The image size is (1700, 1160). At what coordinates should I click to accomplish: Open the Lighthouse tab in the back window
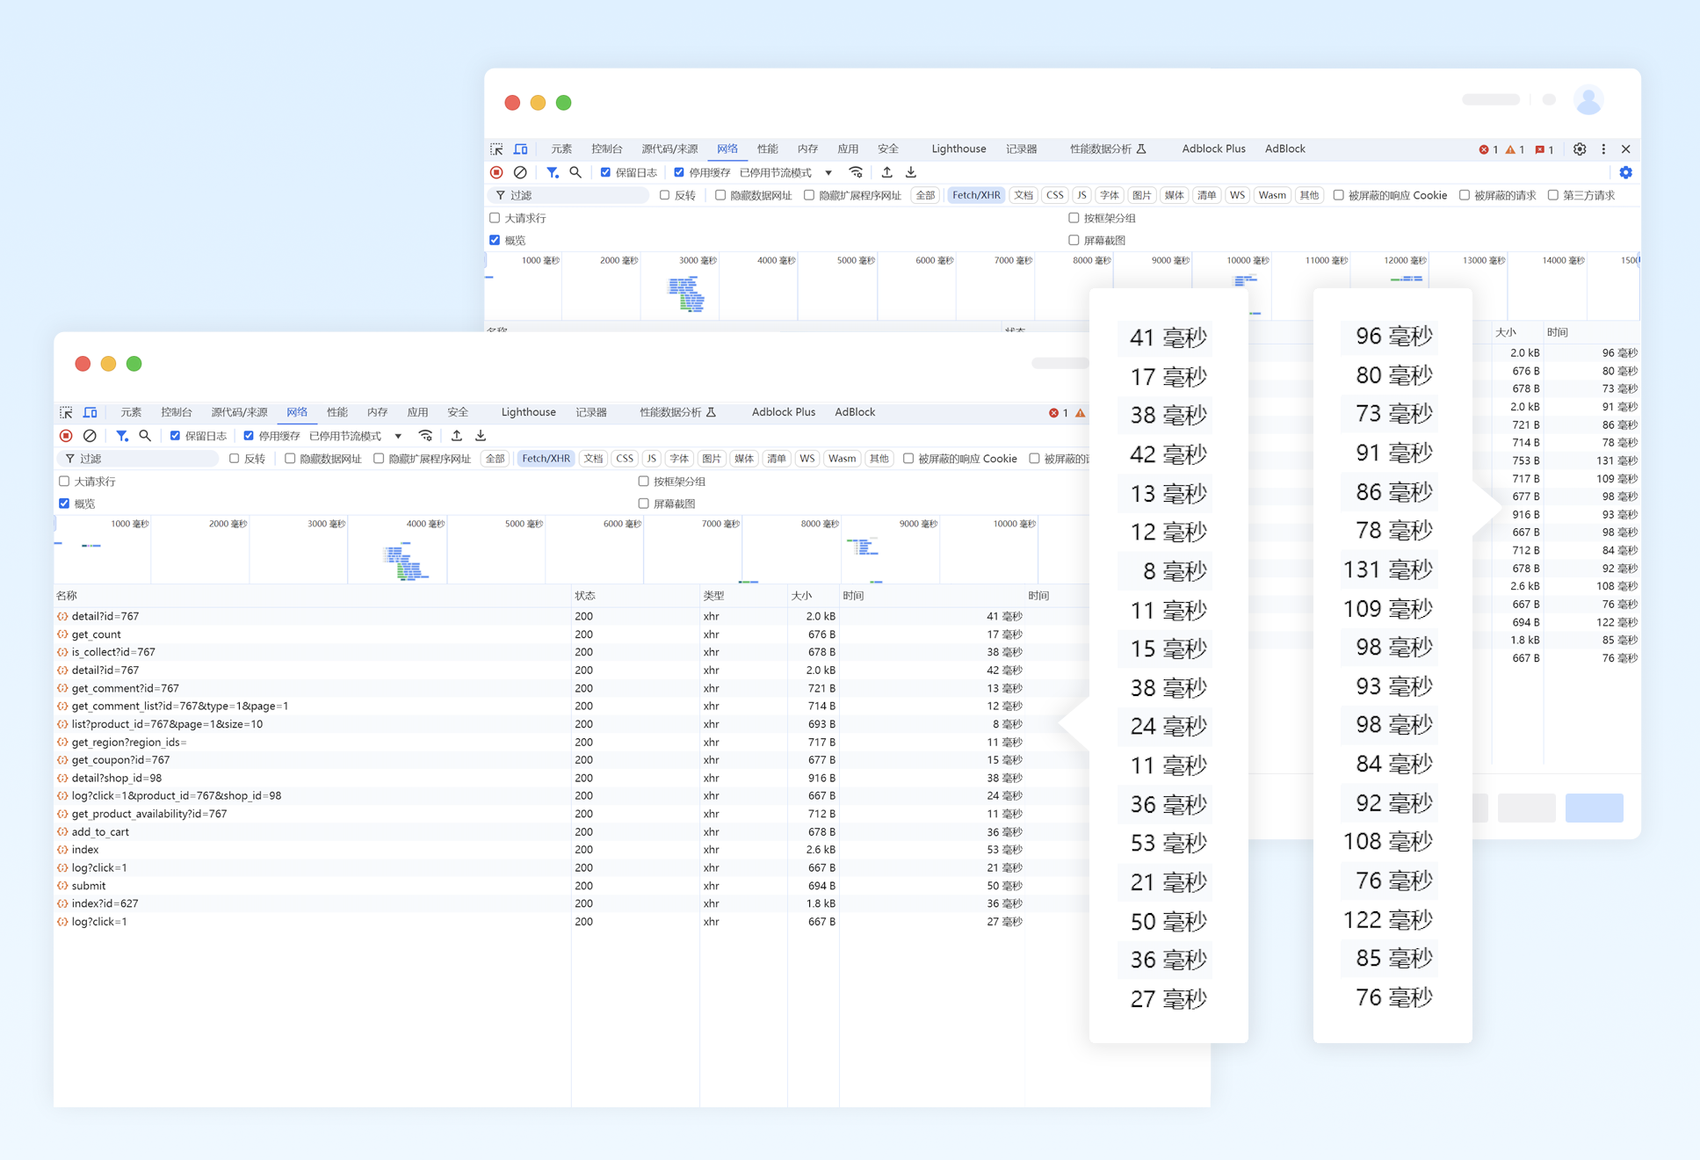point(958,149)
